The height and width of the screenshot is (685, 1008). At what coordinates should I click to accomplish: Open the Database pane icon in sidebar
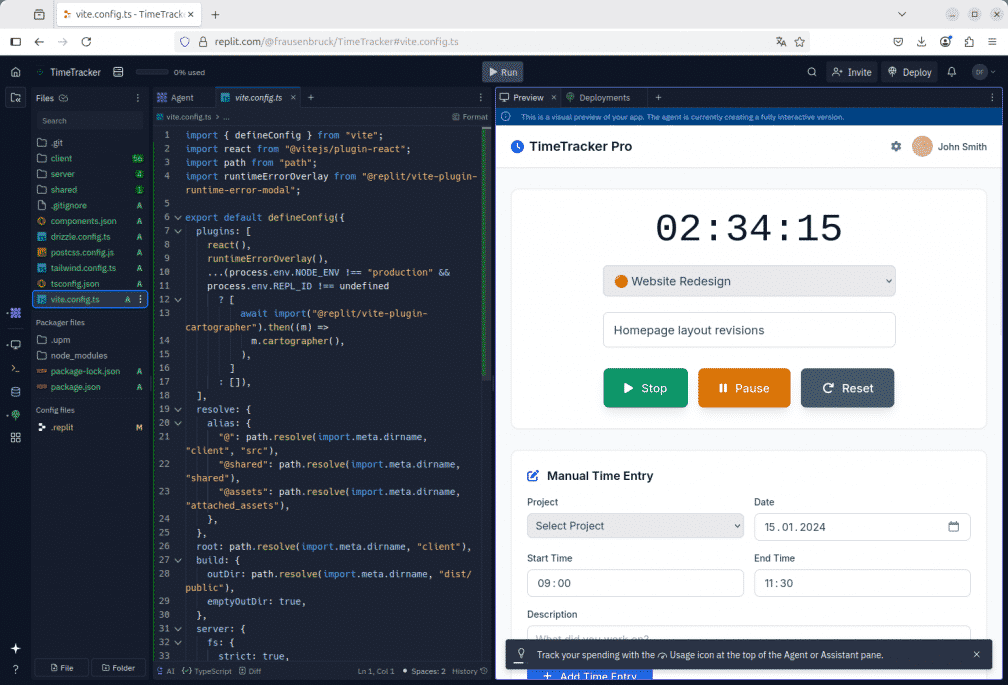pos(14,391)
